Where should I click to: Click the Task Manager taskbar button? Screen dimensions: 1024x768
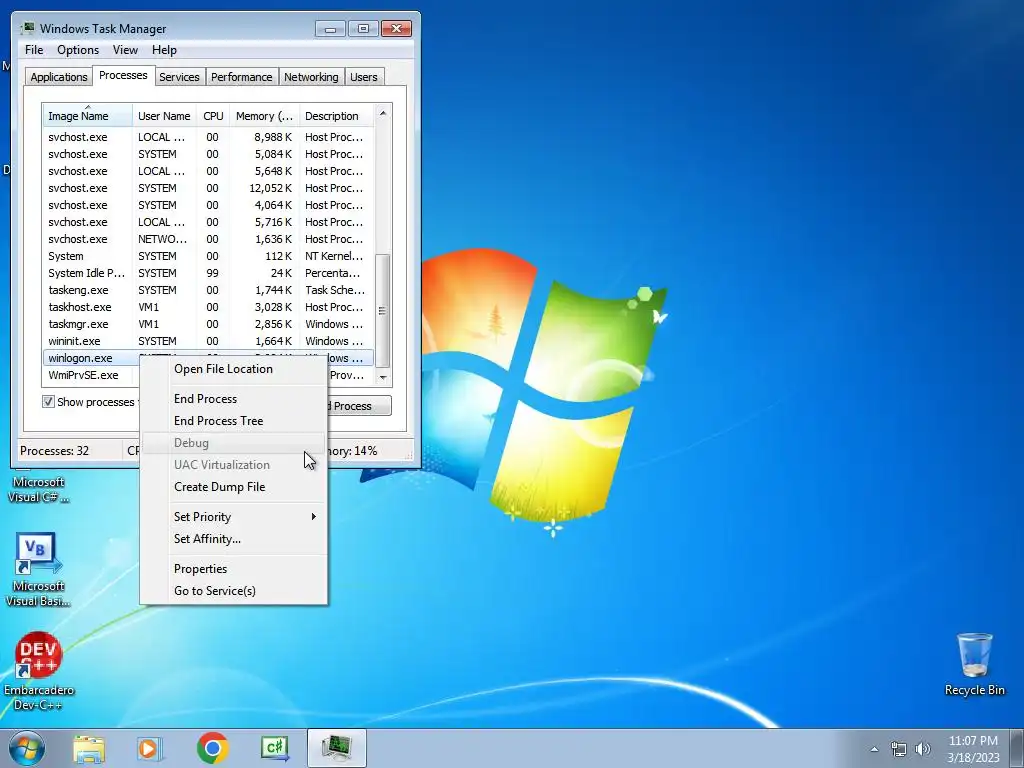click(x=337, y=748)
